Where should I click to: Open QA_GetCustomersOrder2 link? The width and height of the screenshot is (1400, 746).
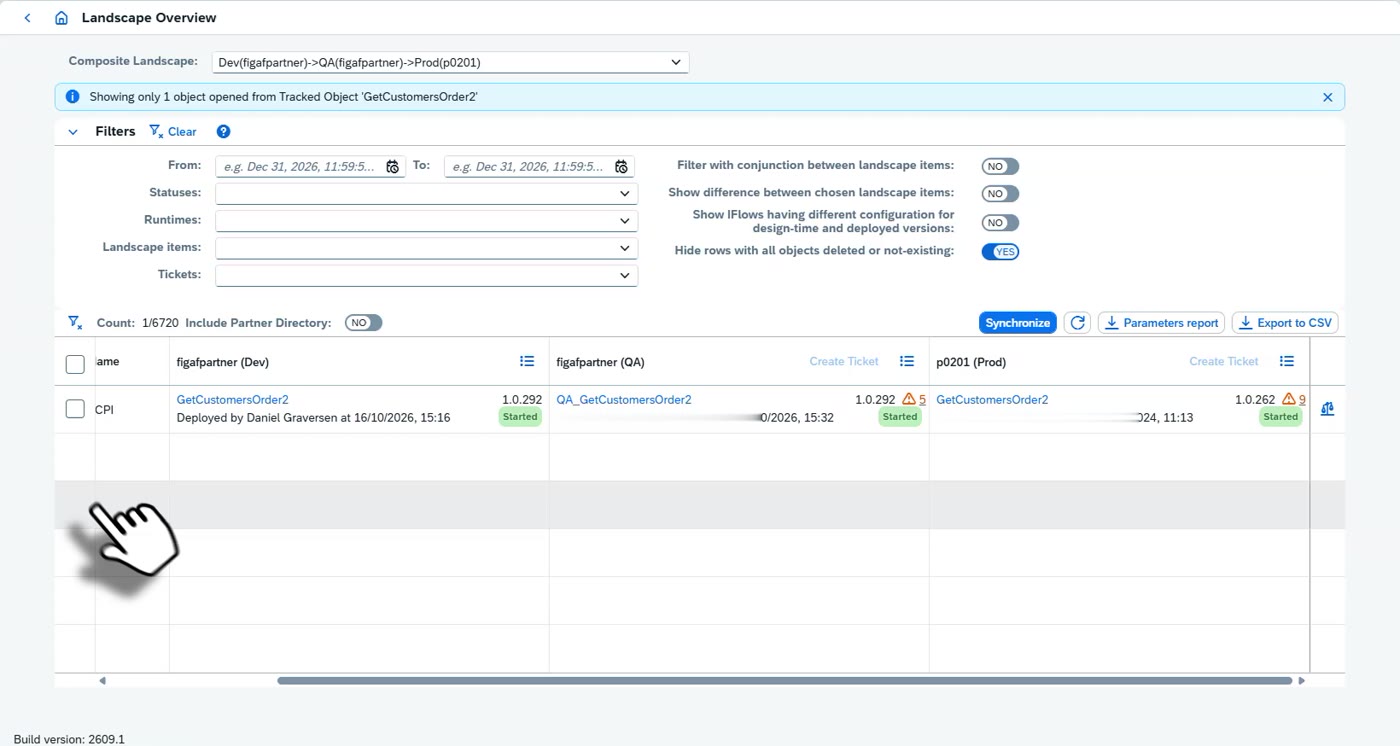click(x=624, y=400)
